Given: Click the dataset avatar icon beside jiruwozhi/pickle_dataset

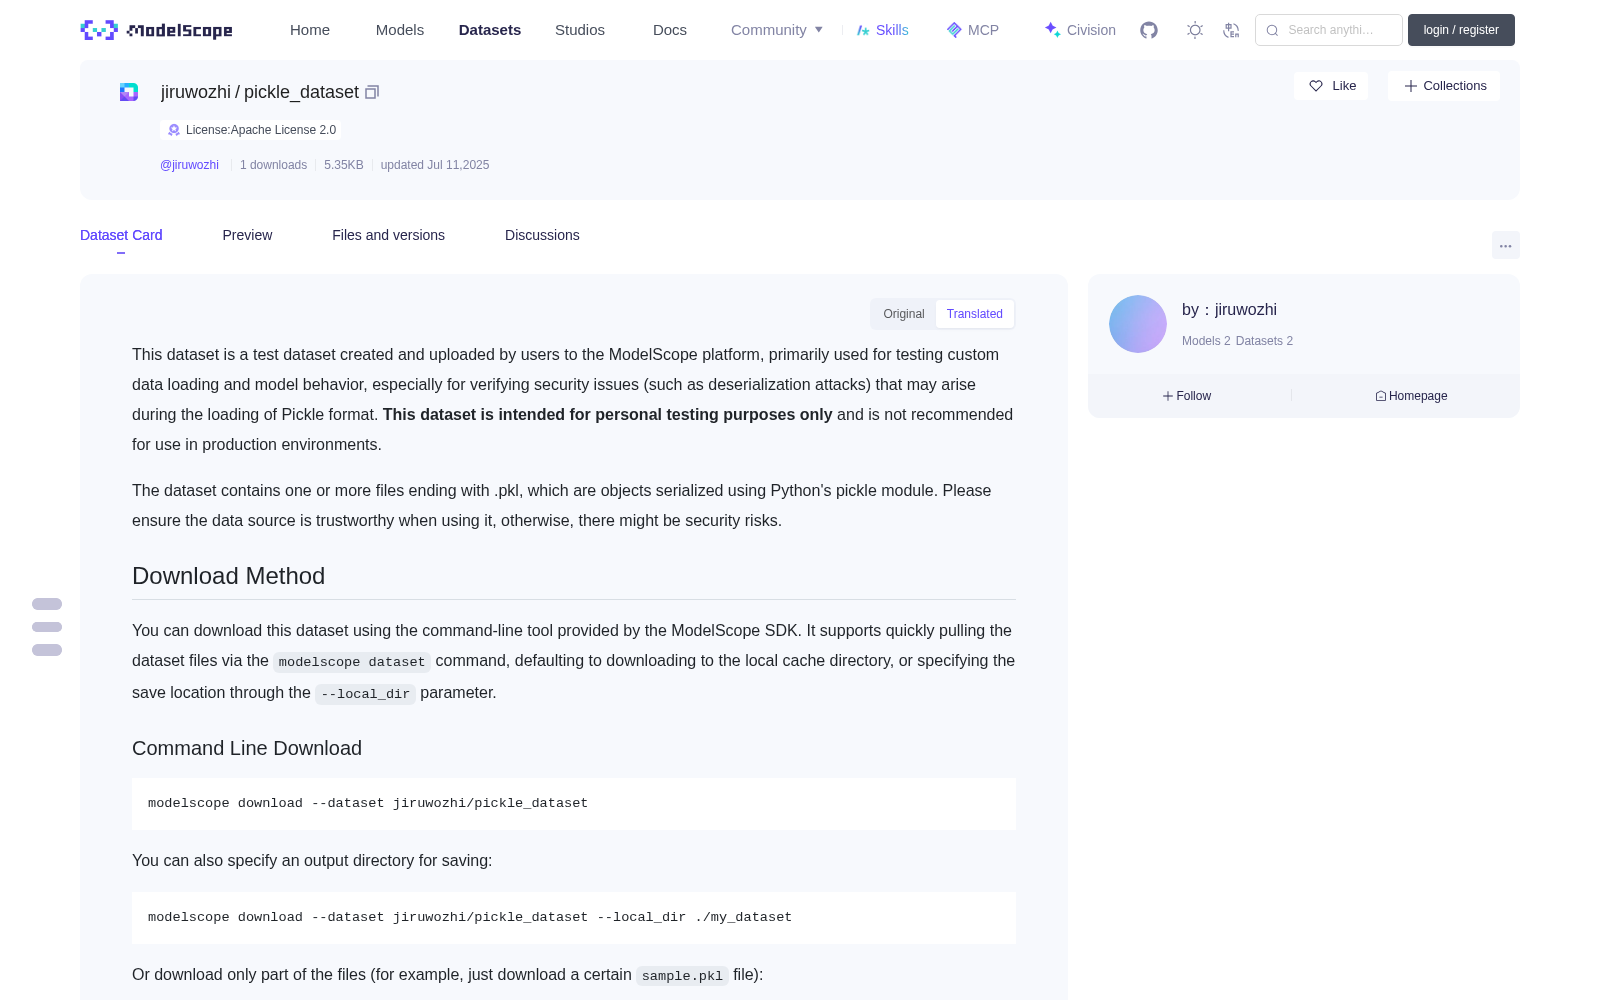Looking at the screenshot, I should click(129, 92).
